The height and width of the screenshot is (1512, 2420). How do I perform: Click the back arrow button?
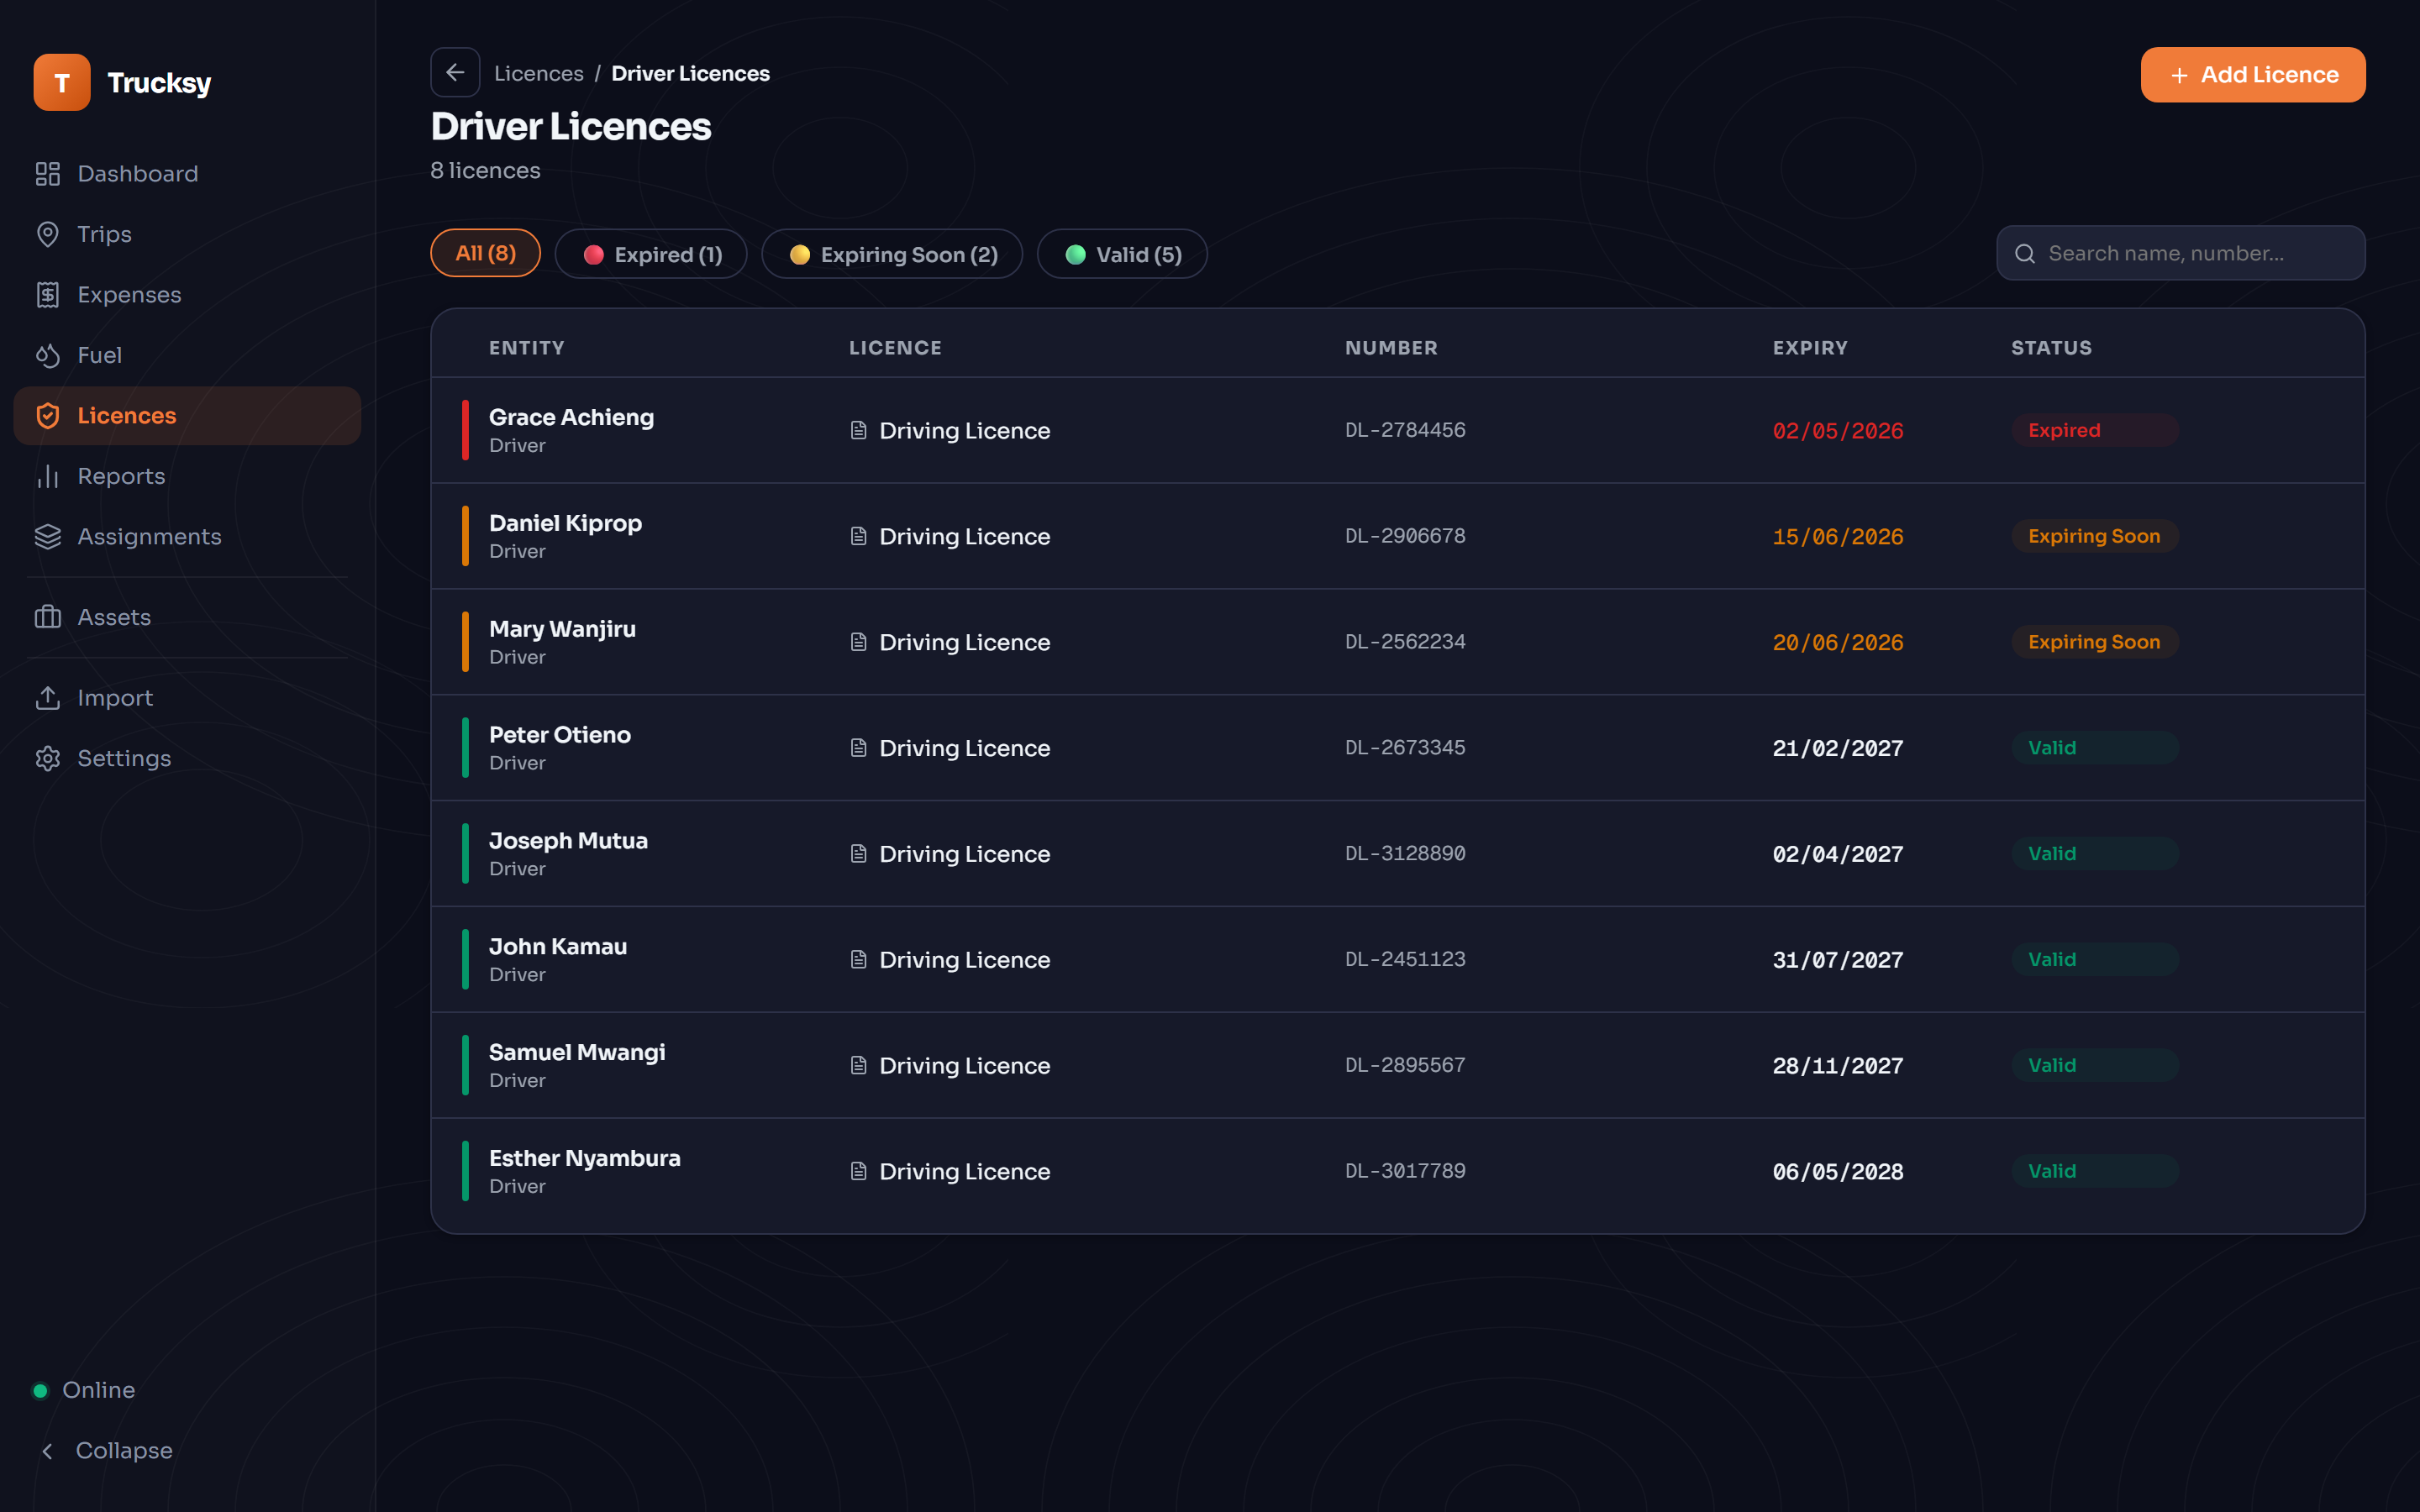point(455,73)
